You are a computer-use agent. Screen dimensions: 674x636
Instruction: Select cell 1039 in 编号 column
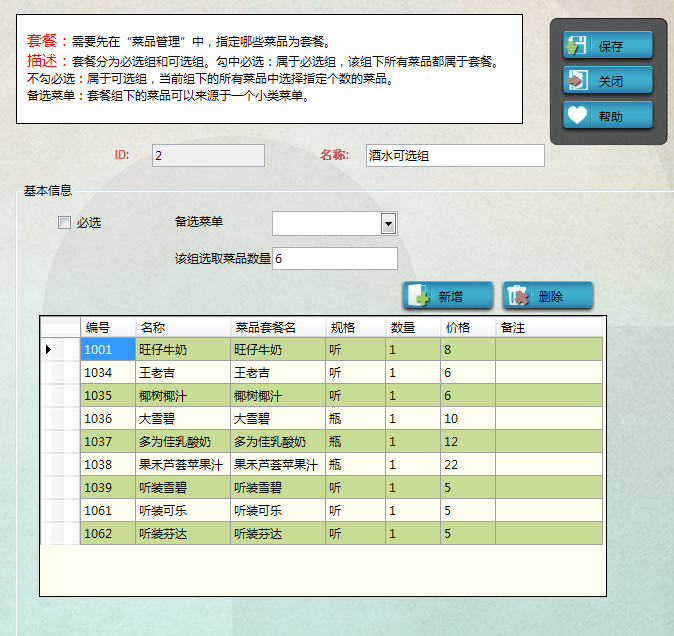(x=108, y=487)
